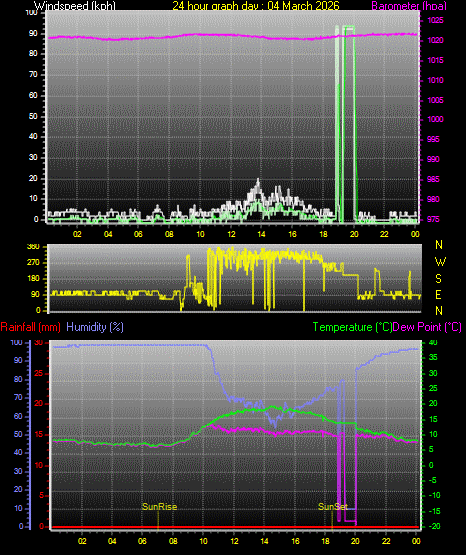Click the '270' wind direction axis value
Viewport: 466px width, 555px height.
[x=33, y=263]
